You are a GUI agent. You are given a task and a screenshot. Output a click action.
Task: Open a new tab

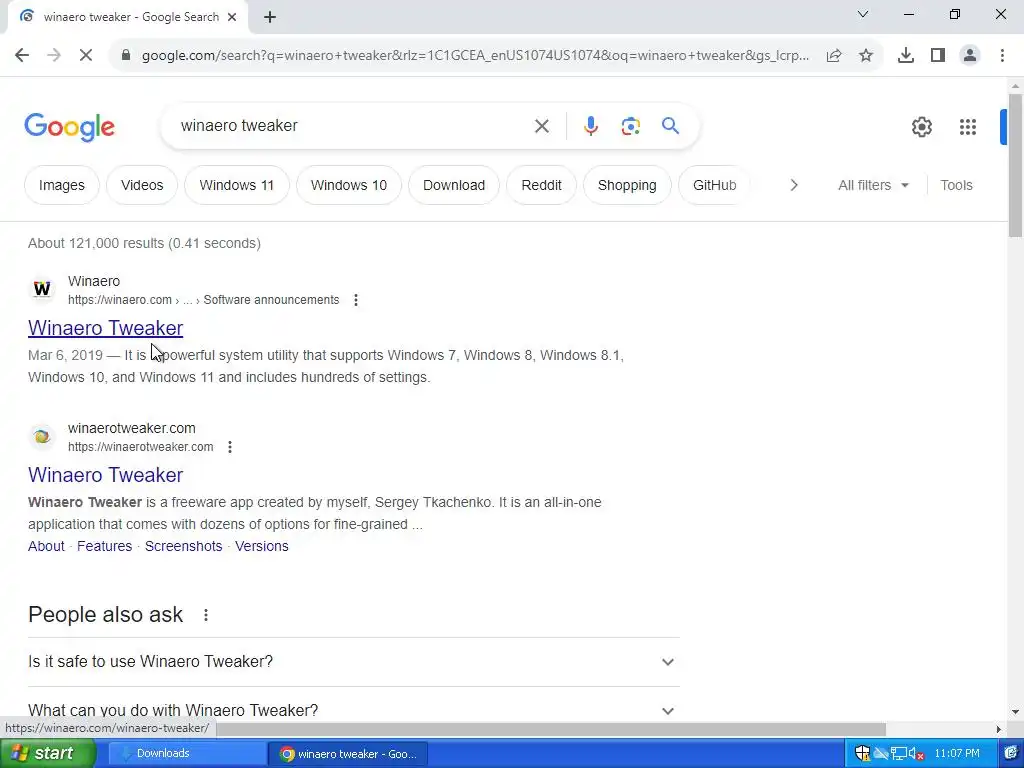click(270, 18)
